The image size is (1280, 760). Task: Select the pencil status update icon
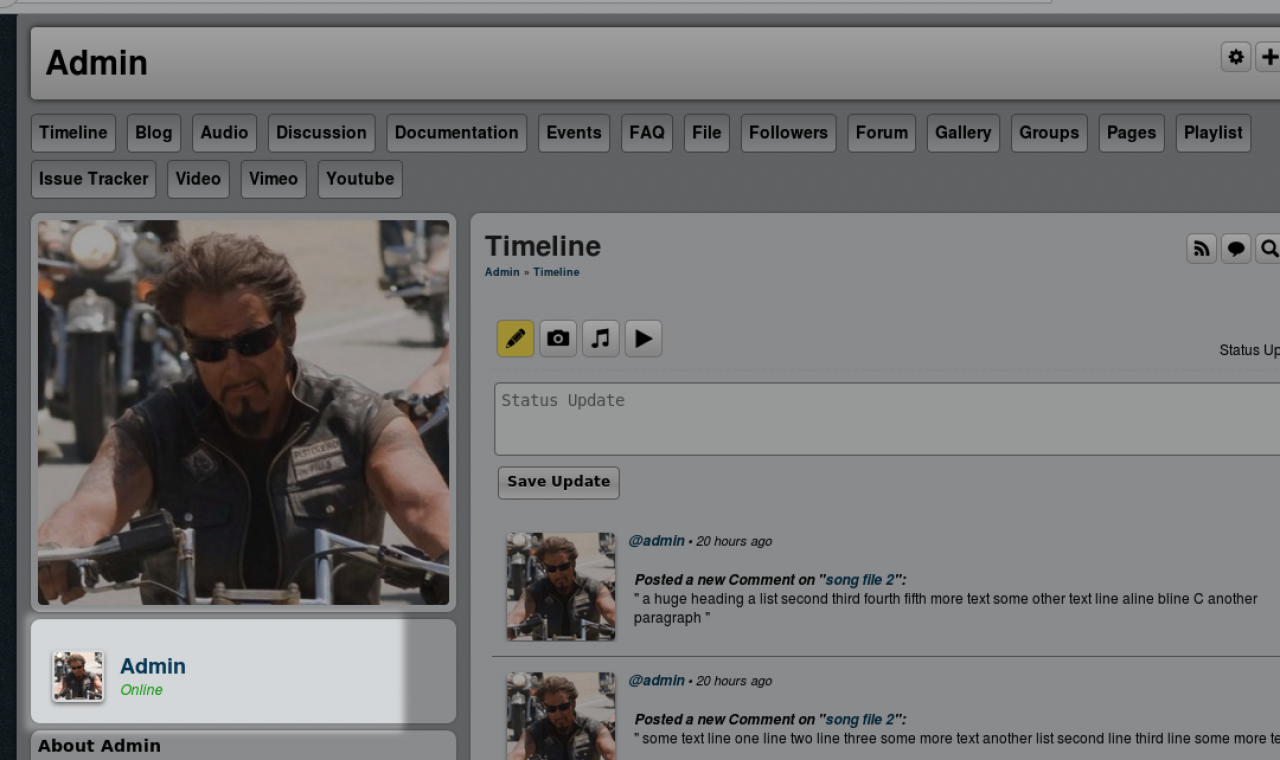pos(516,339)
